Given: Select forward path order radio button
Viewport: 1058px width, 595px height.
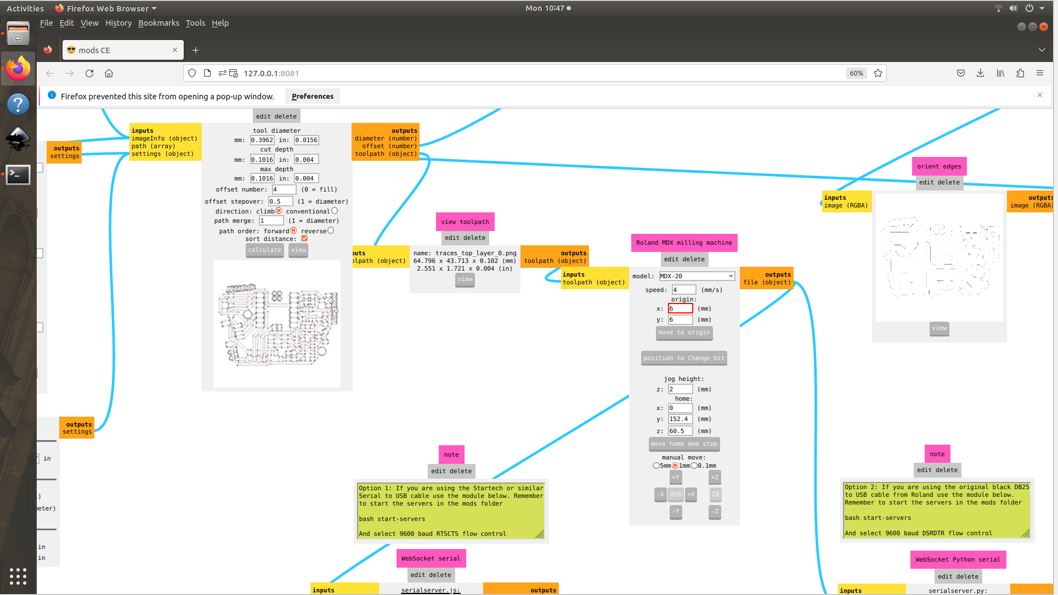Looking at the screenshot, I should 294,230.
